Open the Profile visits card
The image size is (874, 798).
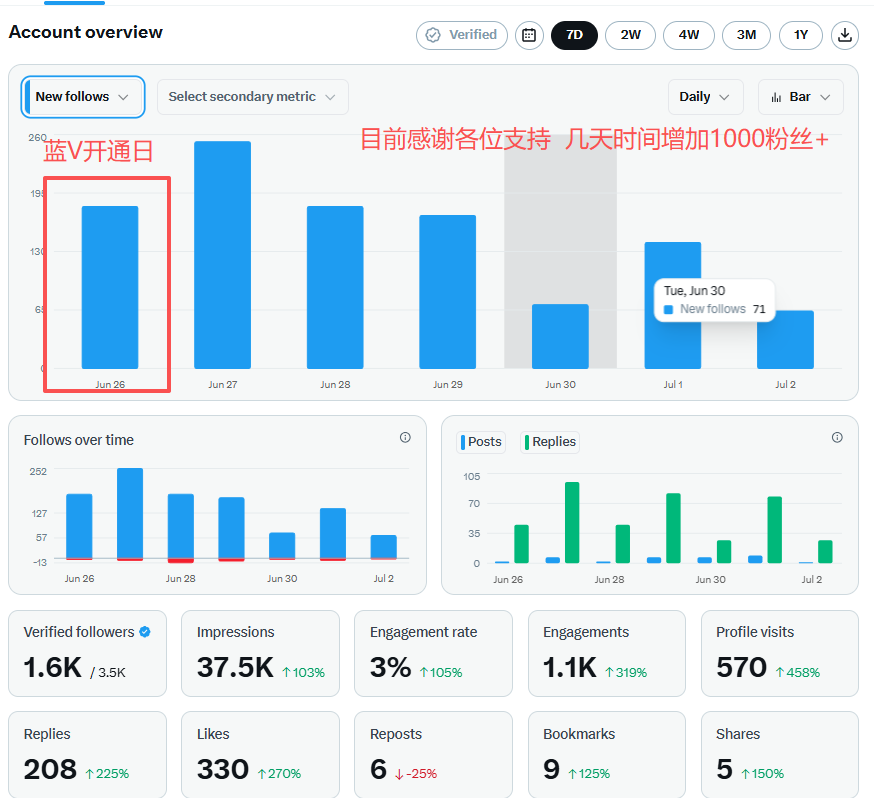click(780, 653)
